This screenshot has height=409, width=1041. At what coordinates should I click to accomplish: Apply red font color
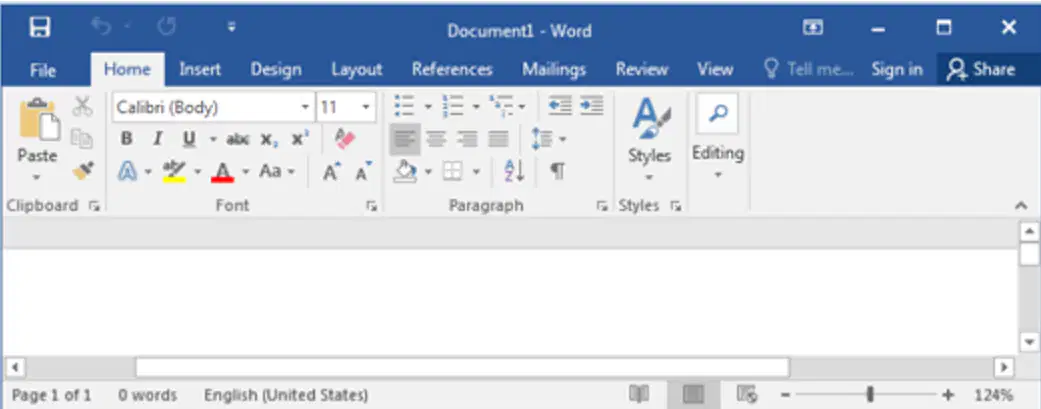[x=222, y=171]
